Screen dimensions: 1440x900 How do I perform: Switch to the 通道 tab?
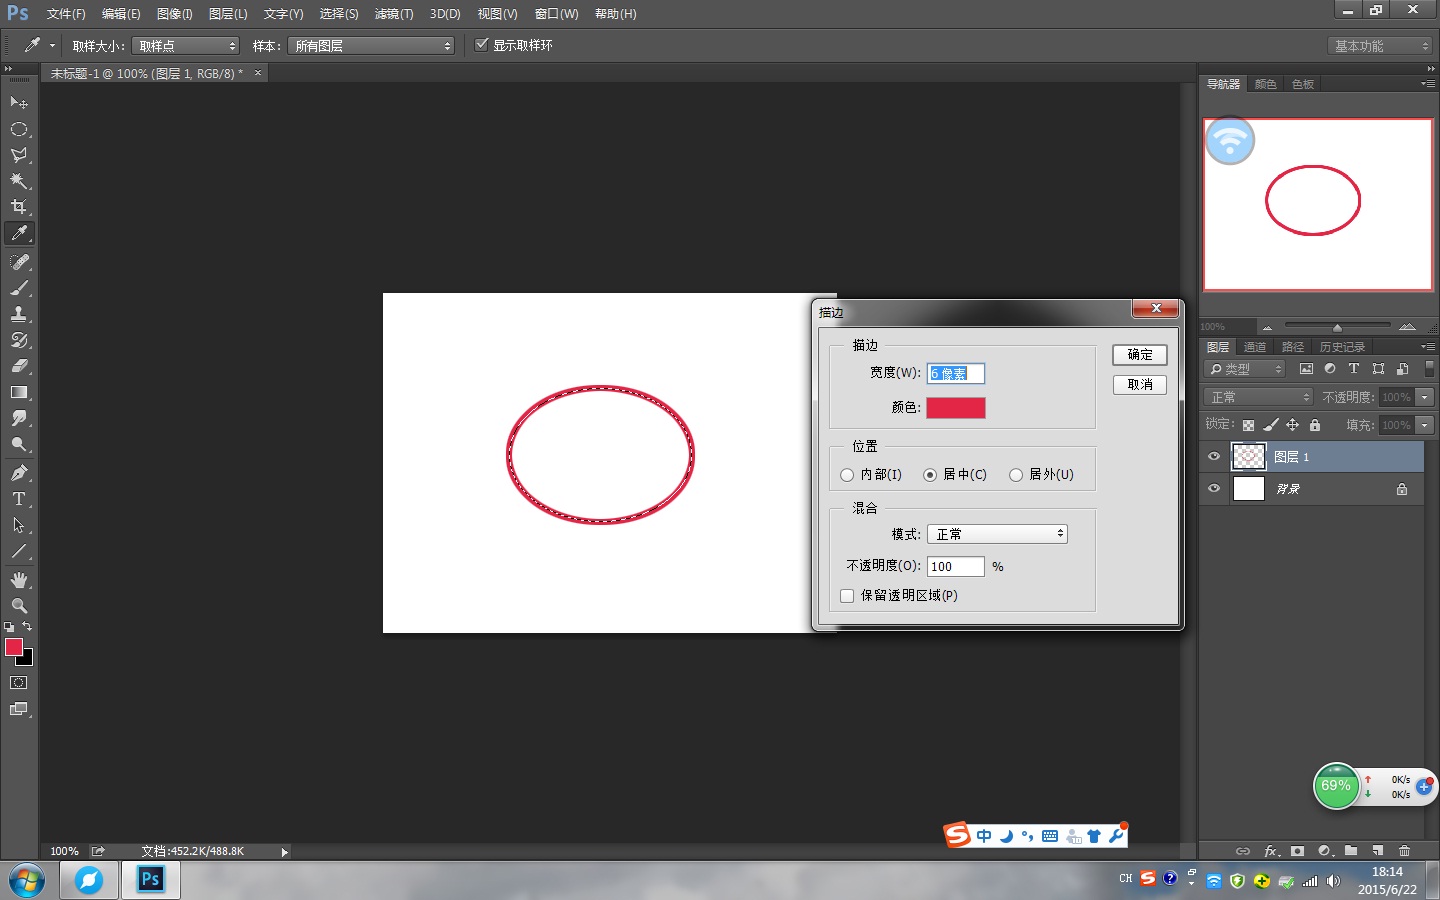click(1255, 347)
